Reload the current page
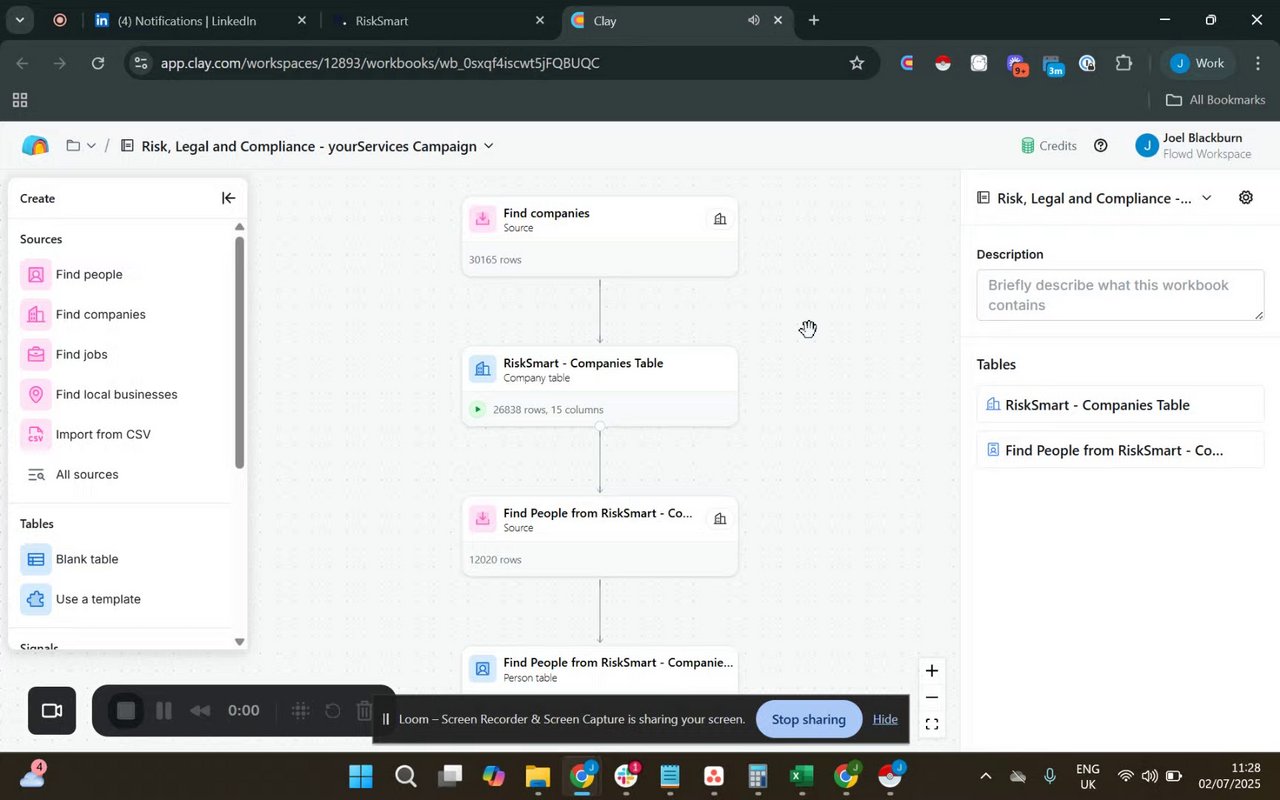The width and height of the screenshot is (1280, 800). (x=98, y=63)
